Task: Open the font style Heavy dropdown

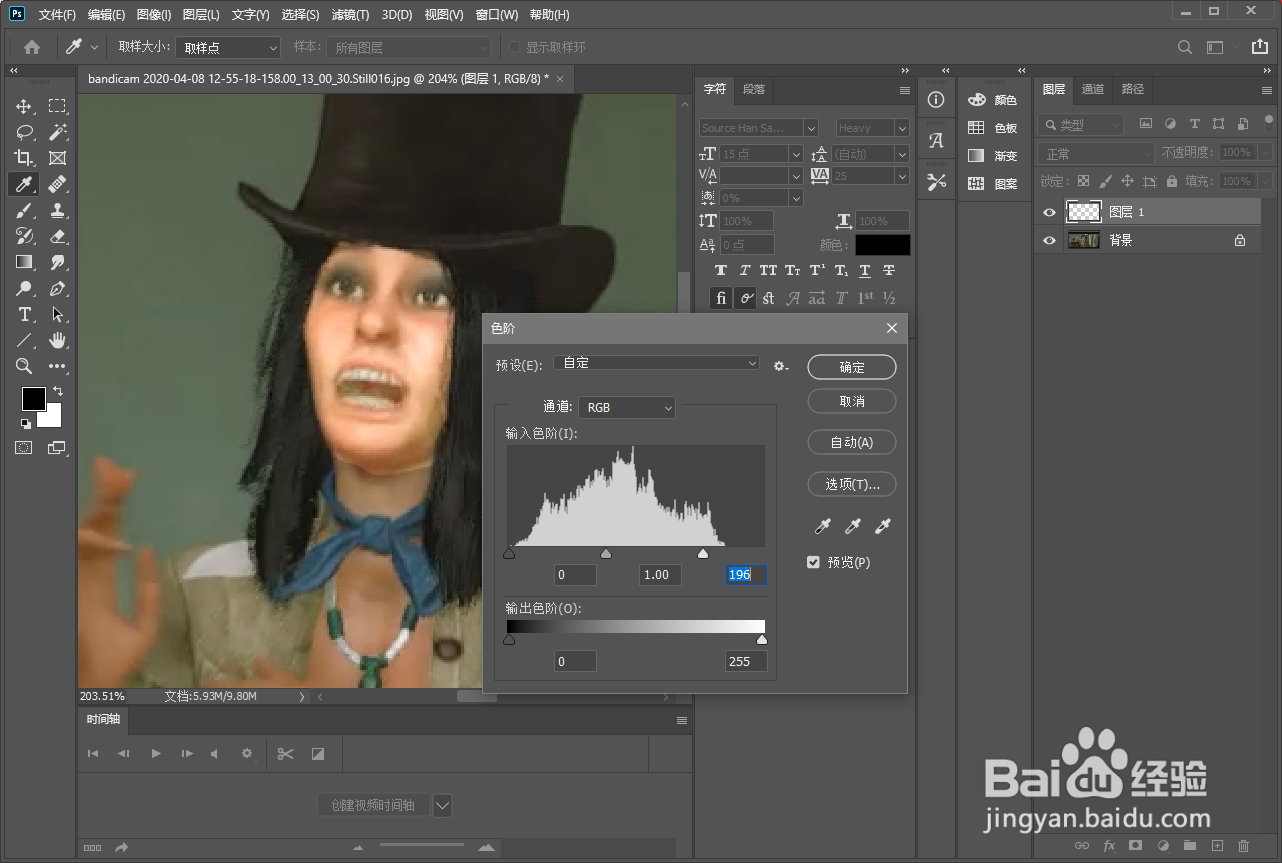Action: pyautogui.click(x=872, y=128)
